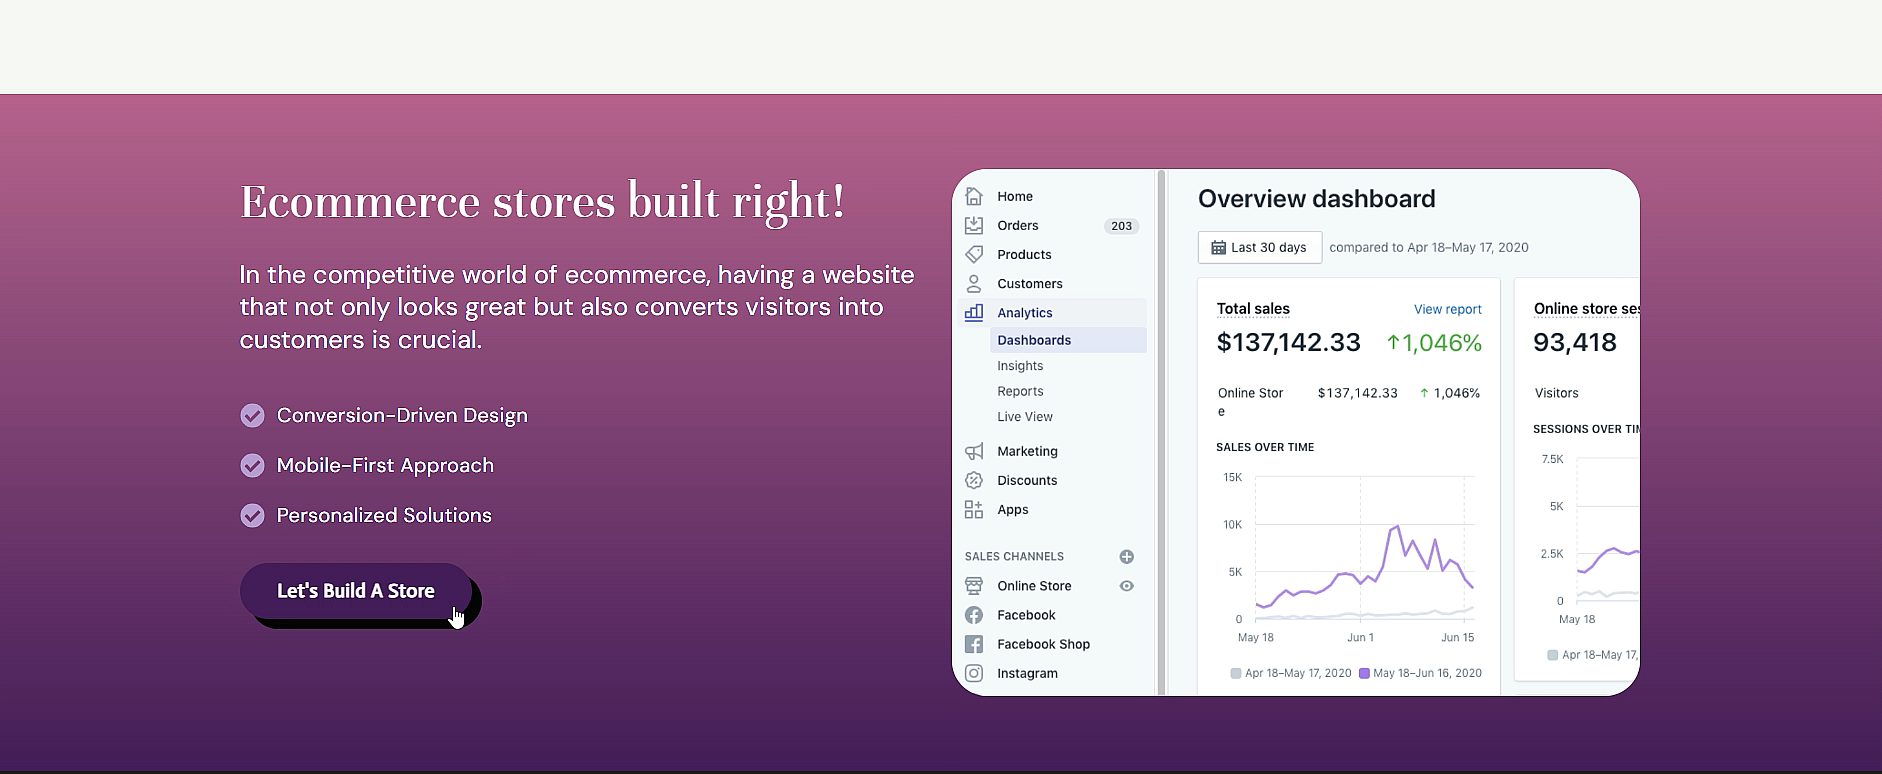This screenshot has height=774, width=1882.
Task: Click the Apps grid icon
Action: pyautogui.click(x=974, y=510)
